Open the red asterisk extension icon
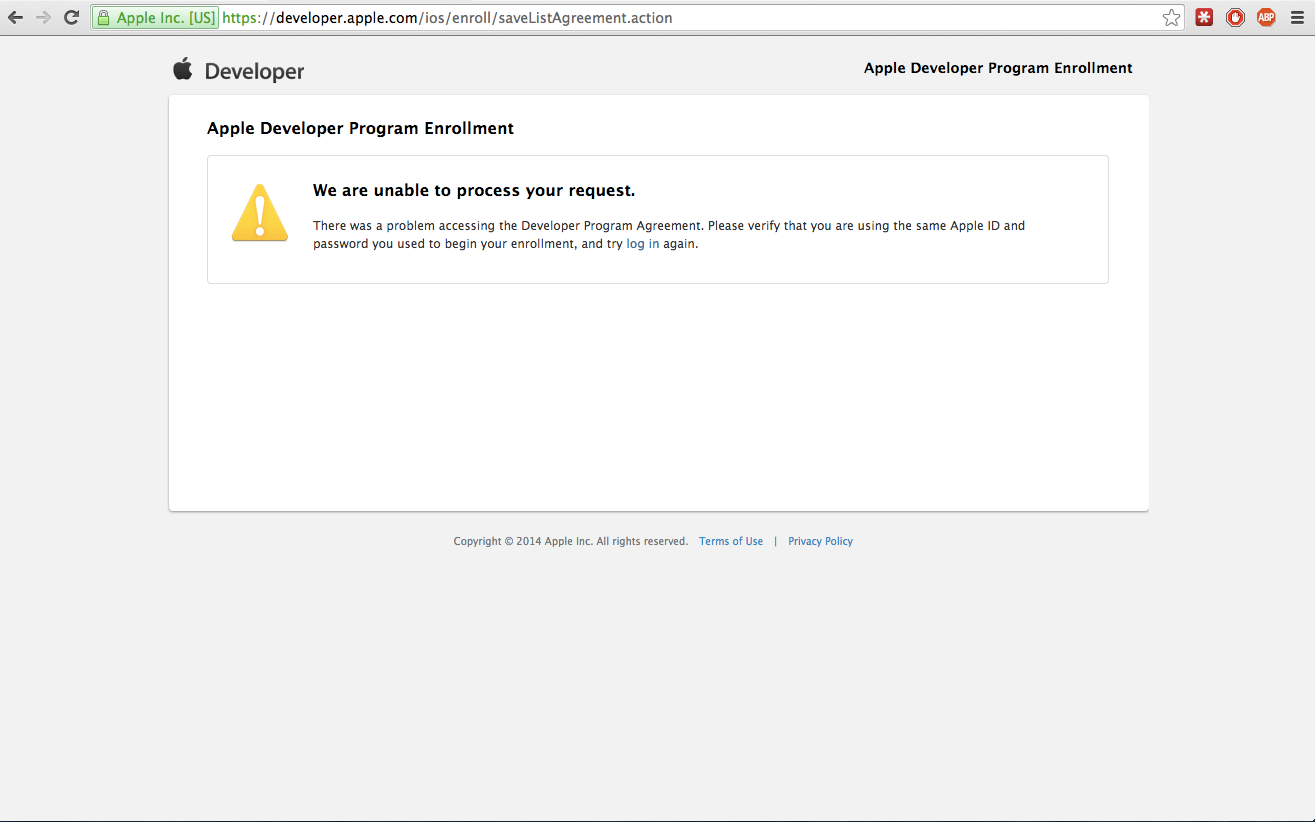This screenshot has height=822, width=1315. coord(1204,17)
